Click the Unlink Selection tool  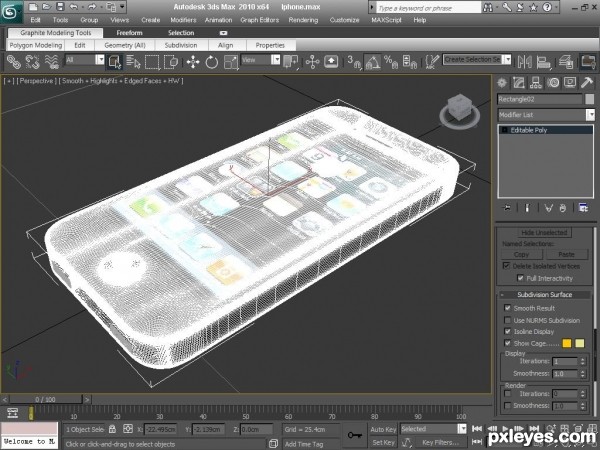33,61
